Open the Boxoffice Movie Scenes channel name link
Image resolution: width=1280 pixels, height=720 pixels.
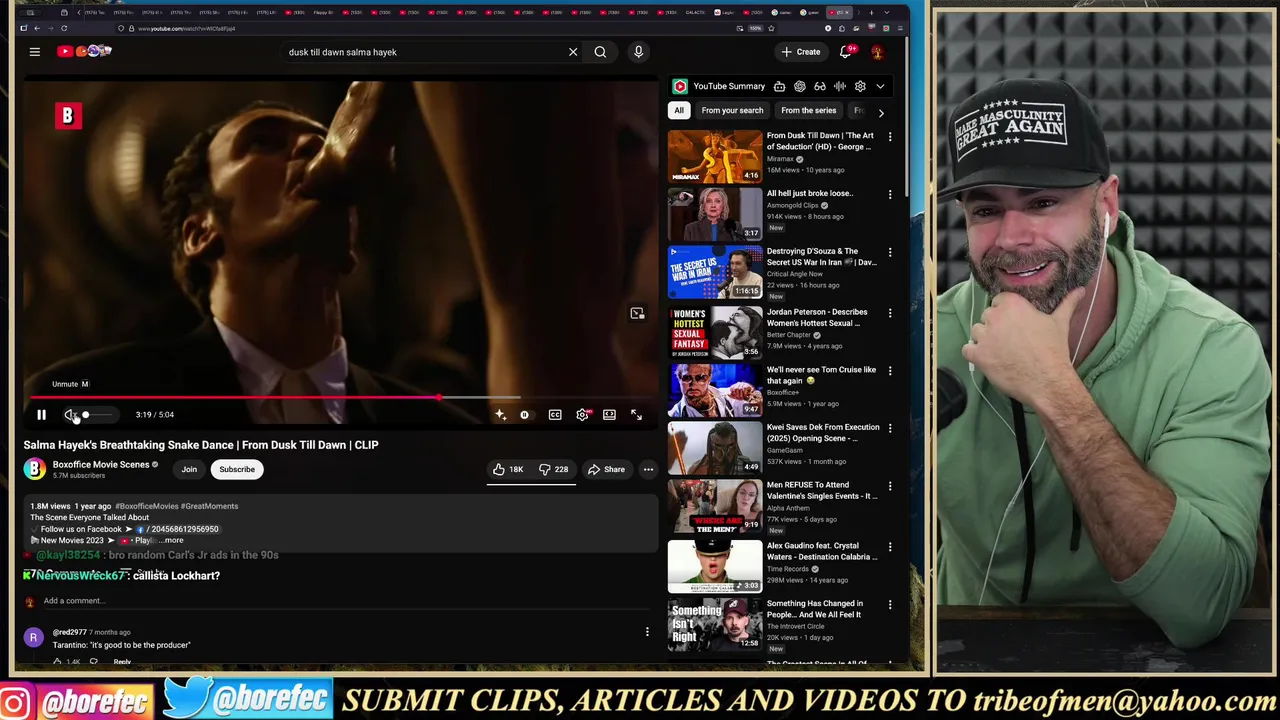click(x=101, y=464)
